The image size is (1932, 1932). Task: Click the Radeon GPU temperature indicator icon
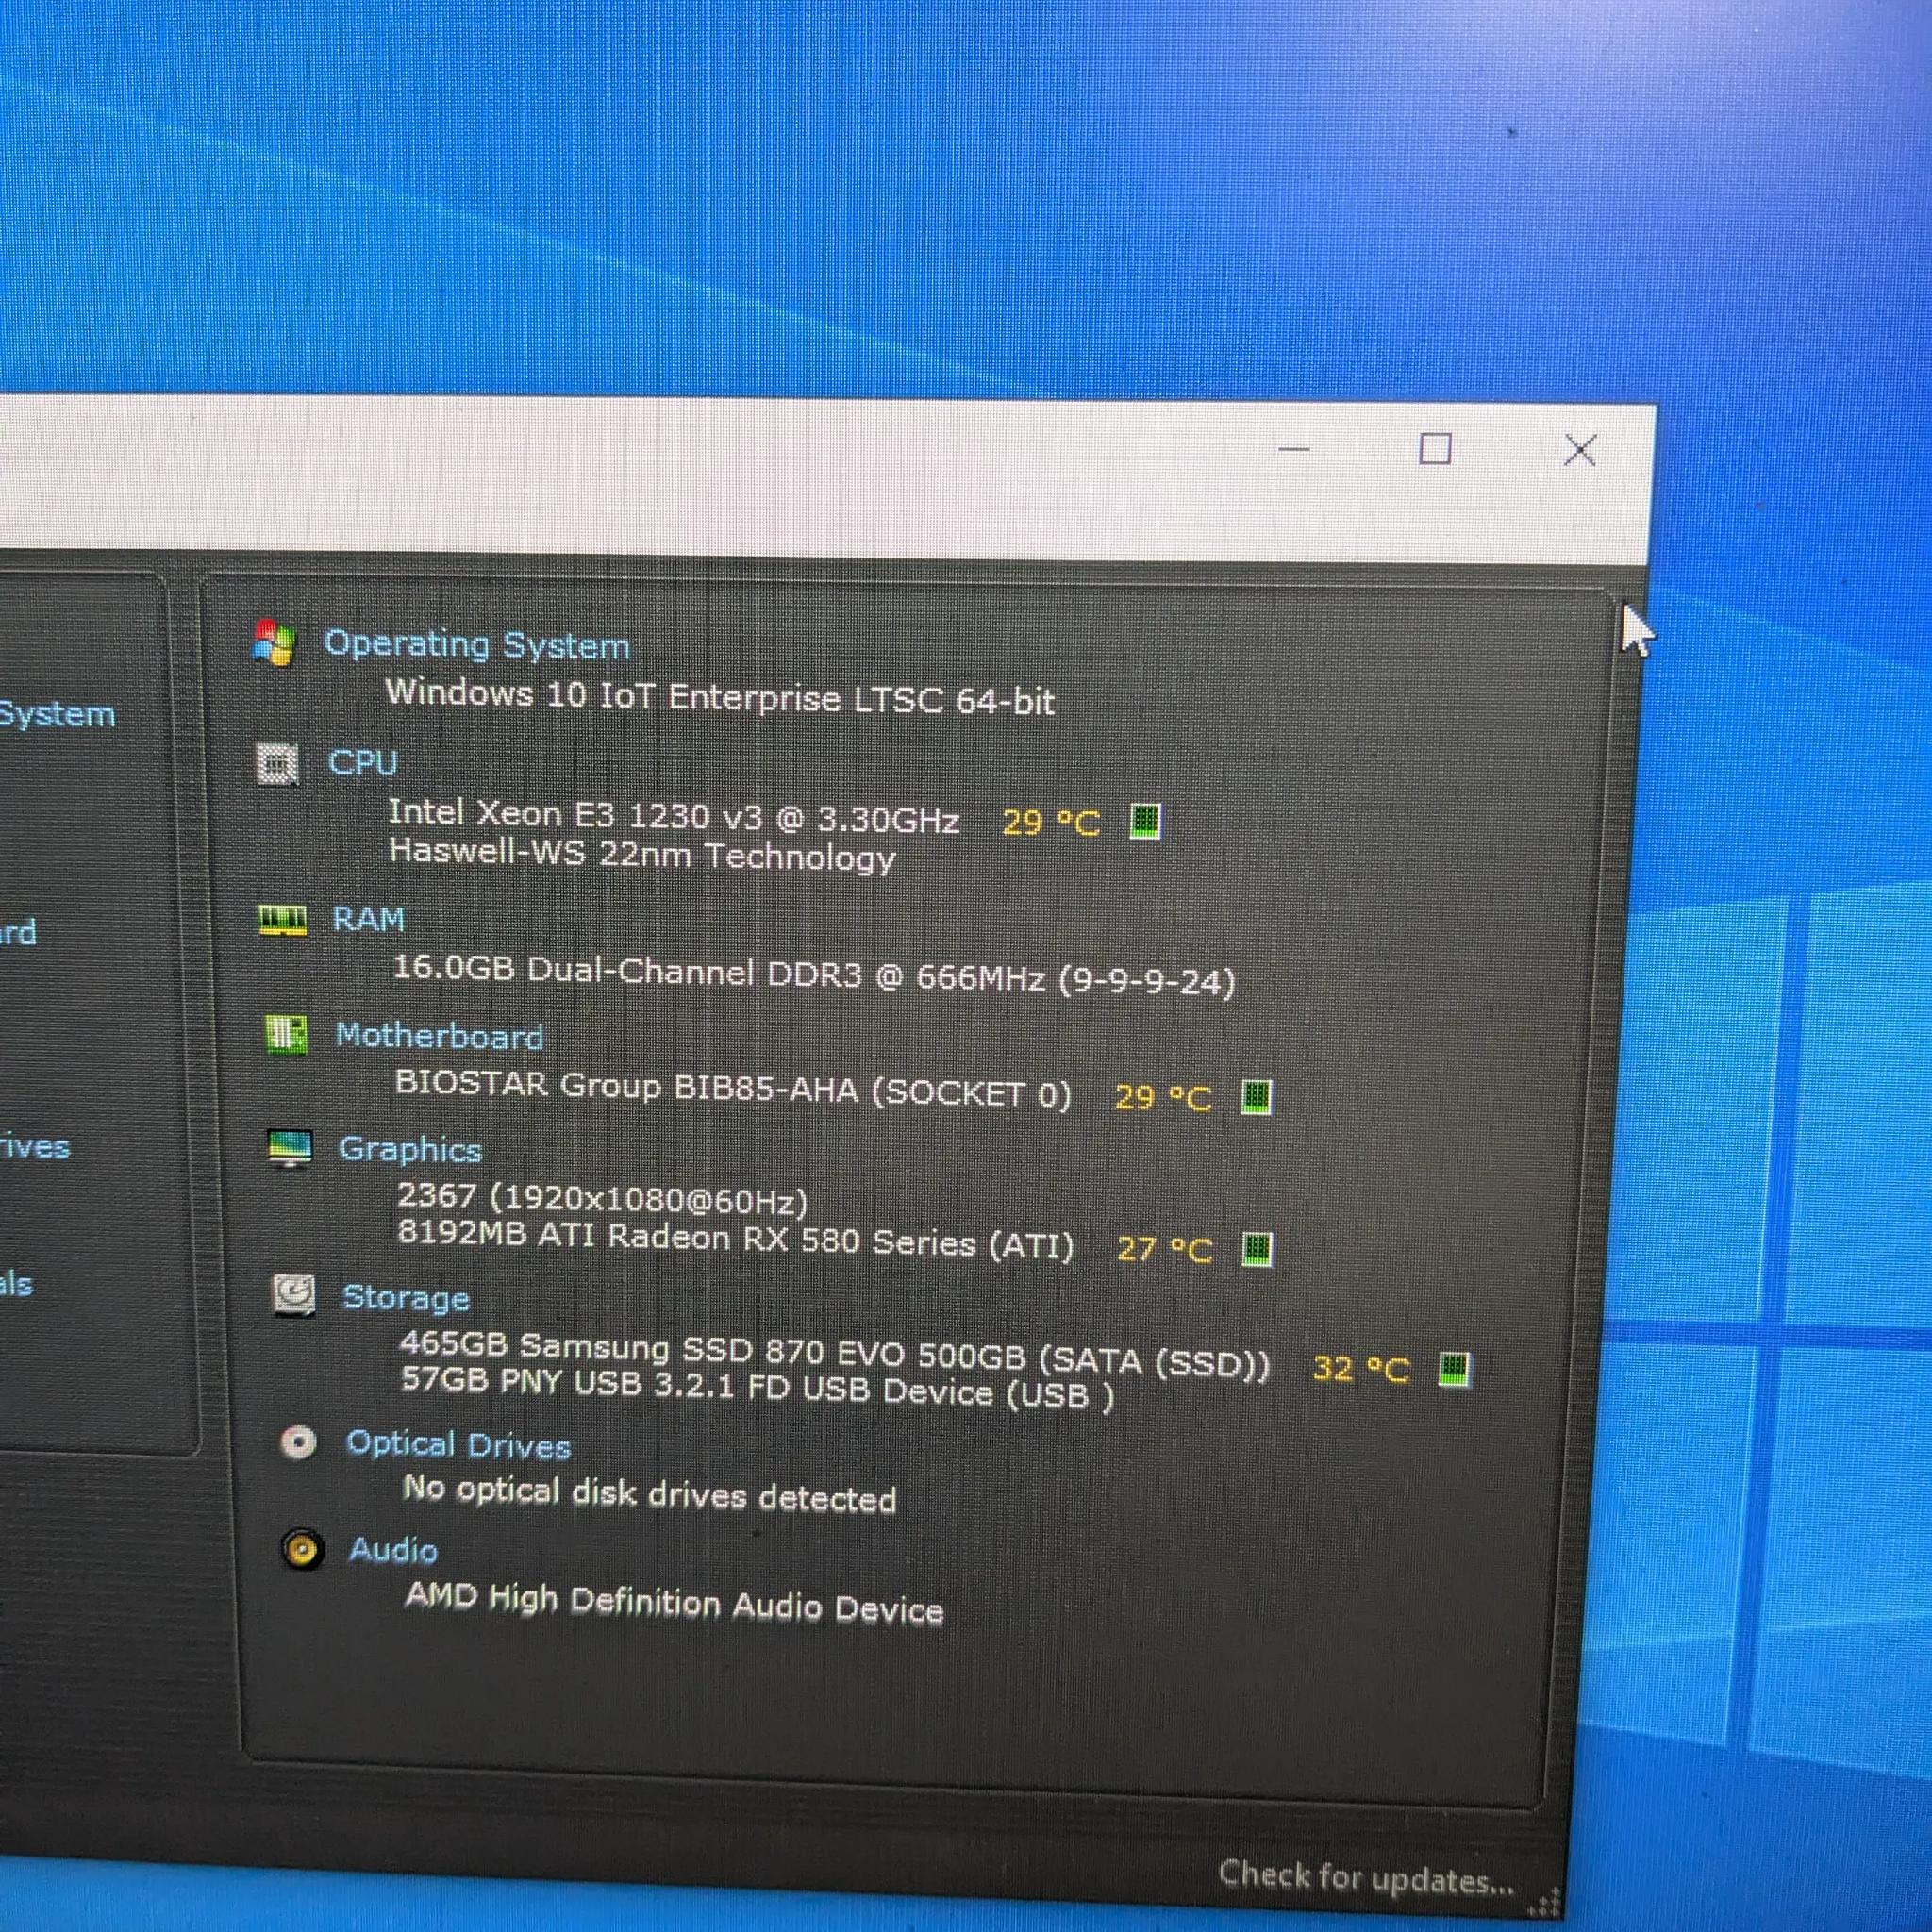1257,1249
